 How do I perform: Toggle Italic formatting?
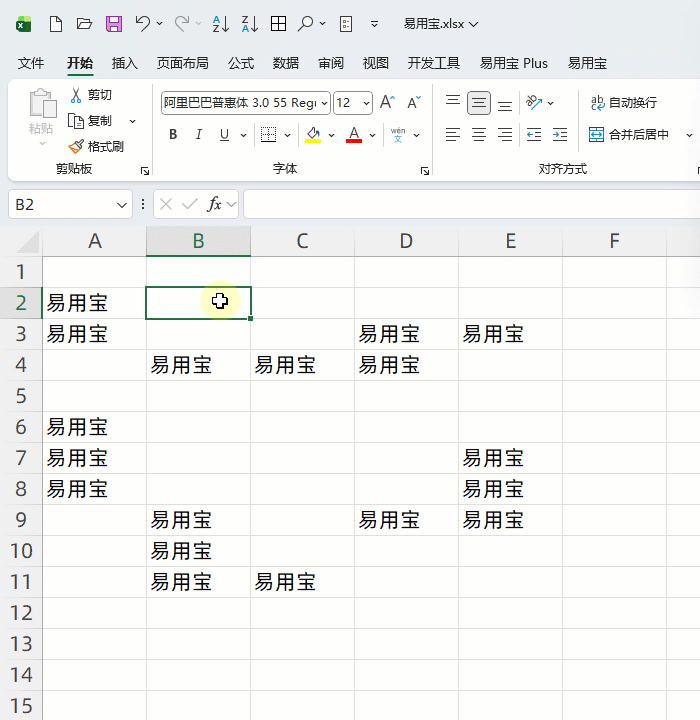pos(199,135)
